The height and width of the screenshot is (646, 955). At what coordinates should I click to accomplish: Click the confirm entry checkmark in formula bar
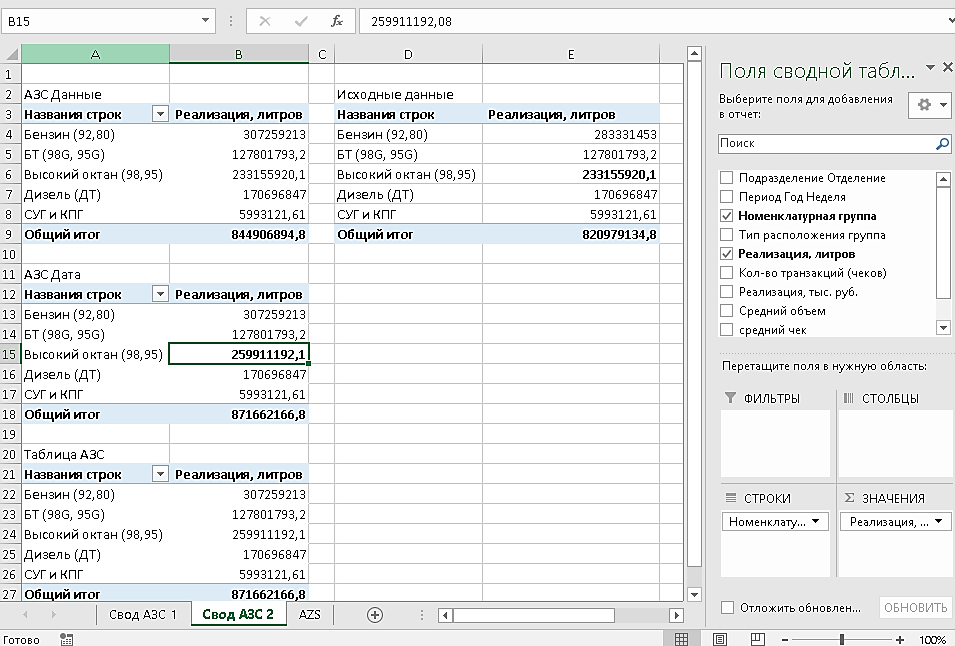(x=301, y=21)
